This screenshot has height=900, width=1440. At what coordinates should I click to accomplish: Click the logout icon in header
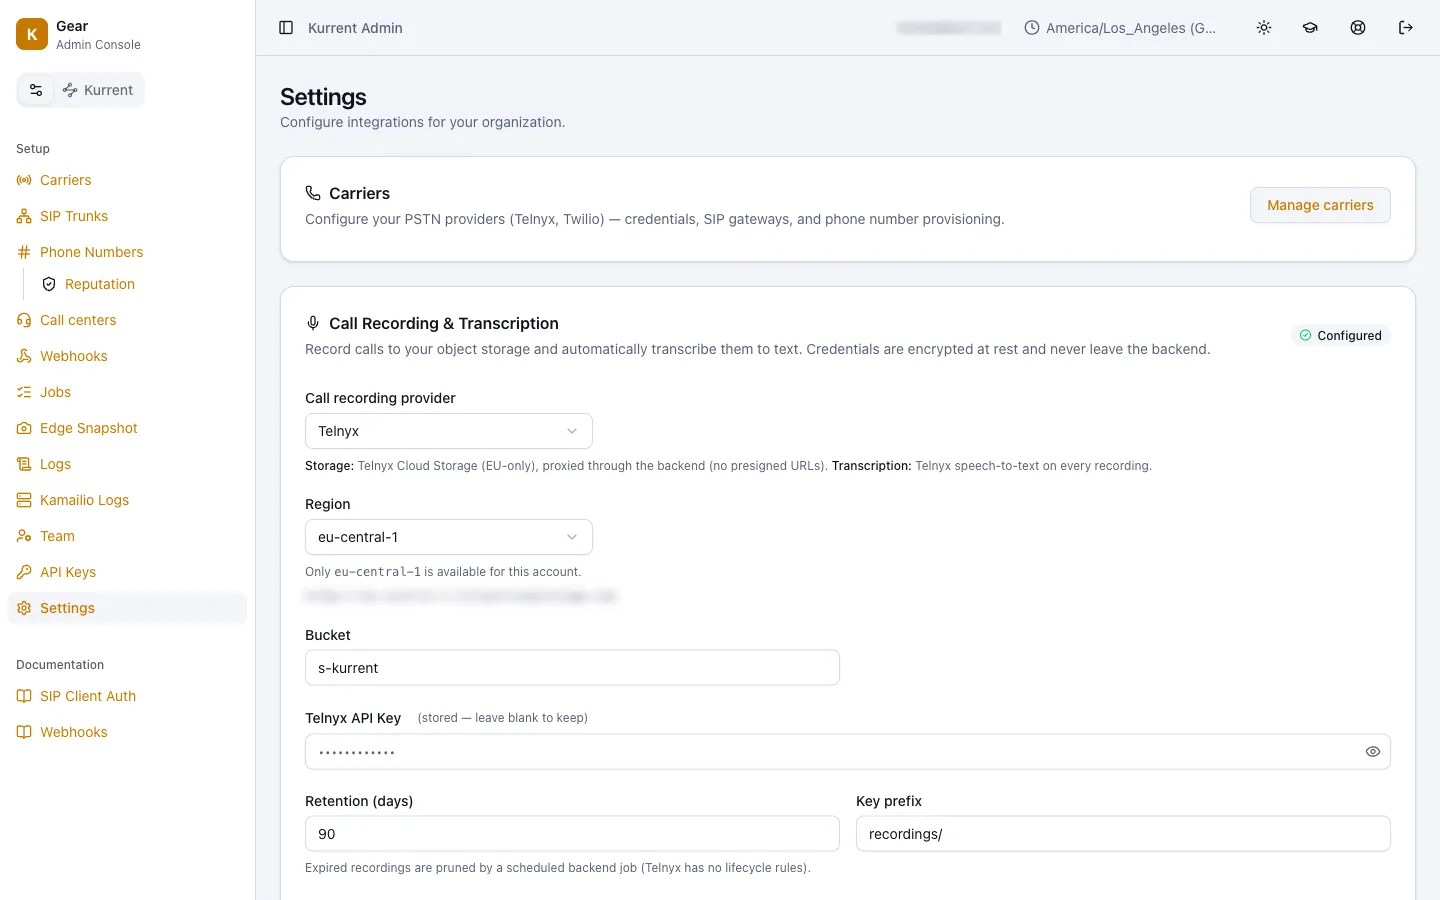1406,28
